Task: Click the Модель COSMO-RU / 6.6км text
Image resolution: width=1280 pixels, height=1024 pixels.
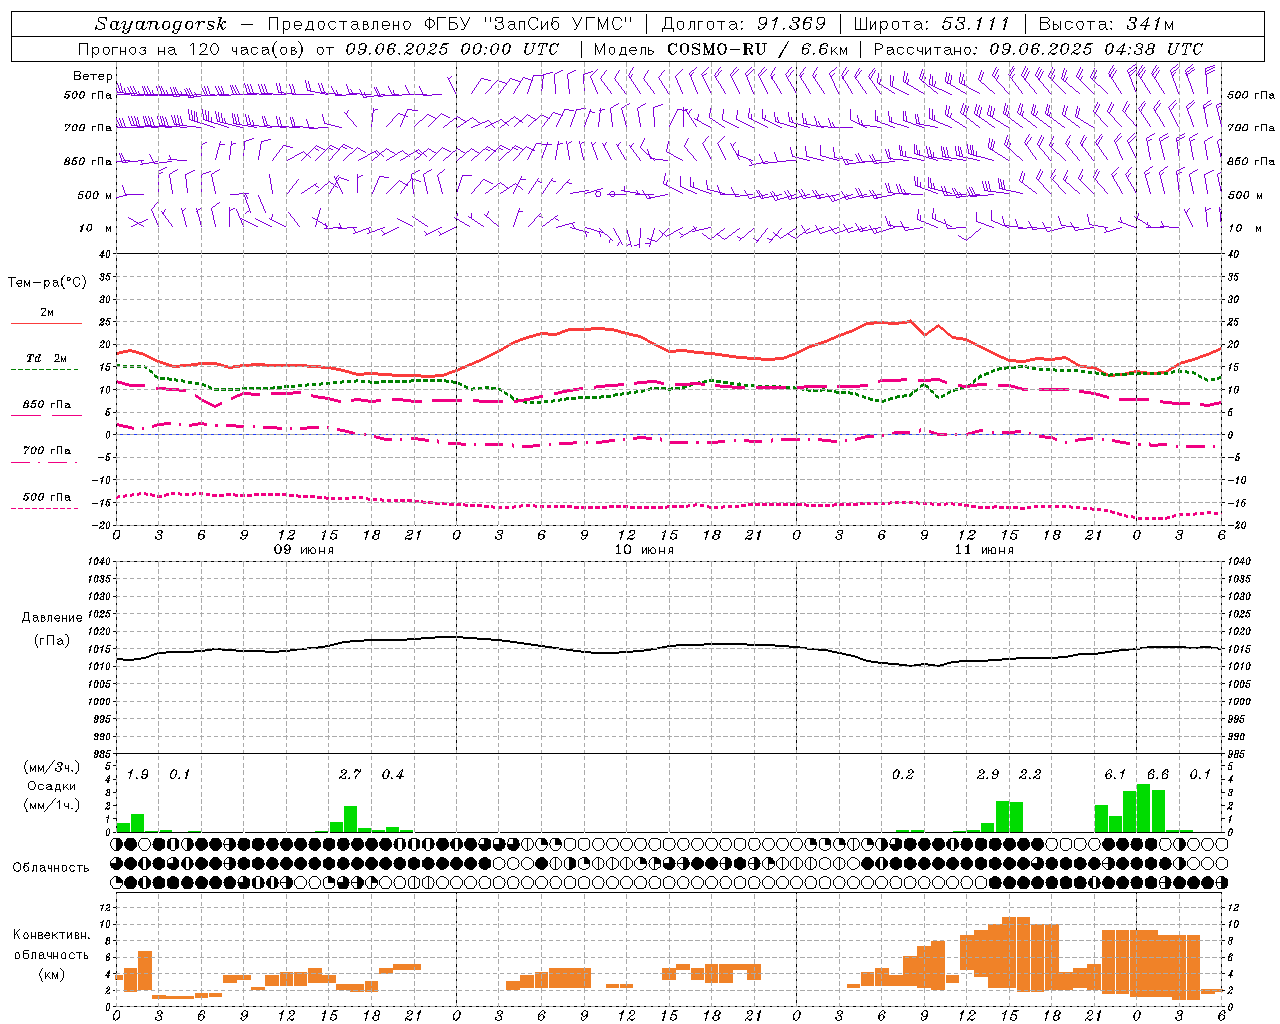Action: click(721, 49)
